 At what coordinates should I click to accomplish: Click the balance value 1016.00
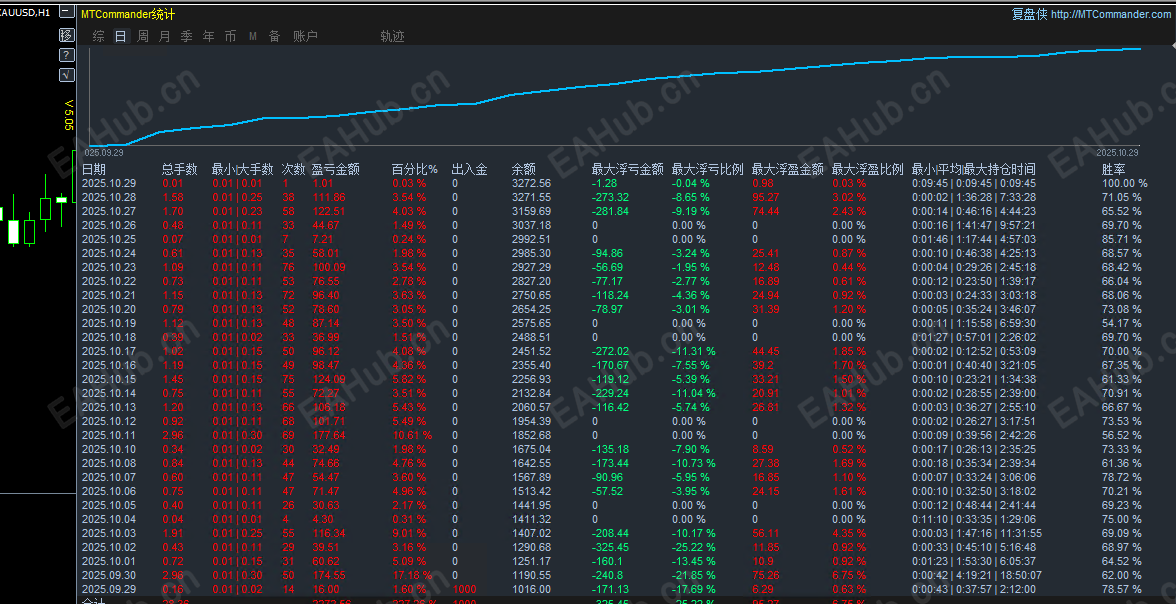point(531,589)
